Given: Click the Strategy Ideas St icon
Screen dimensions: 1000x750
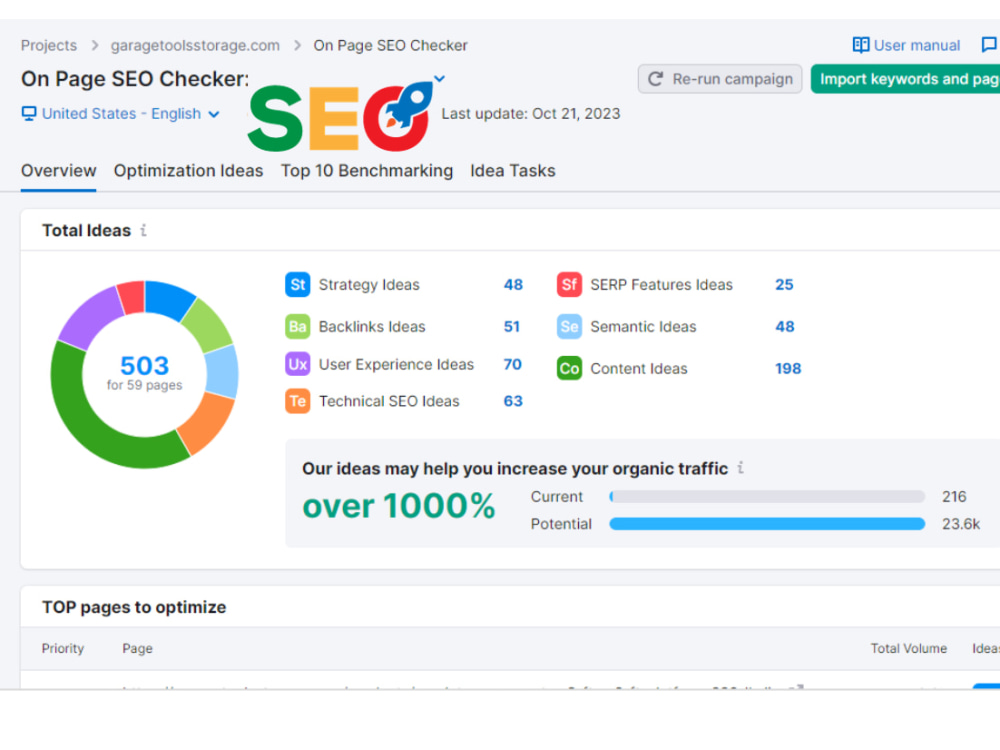Looking at the screenshot, I should click(x=297, y=284).
